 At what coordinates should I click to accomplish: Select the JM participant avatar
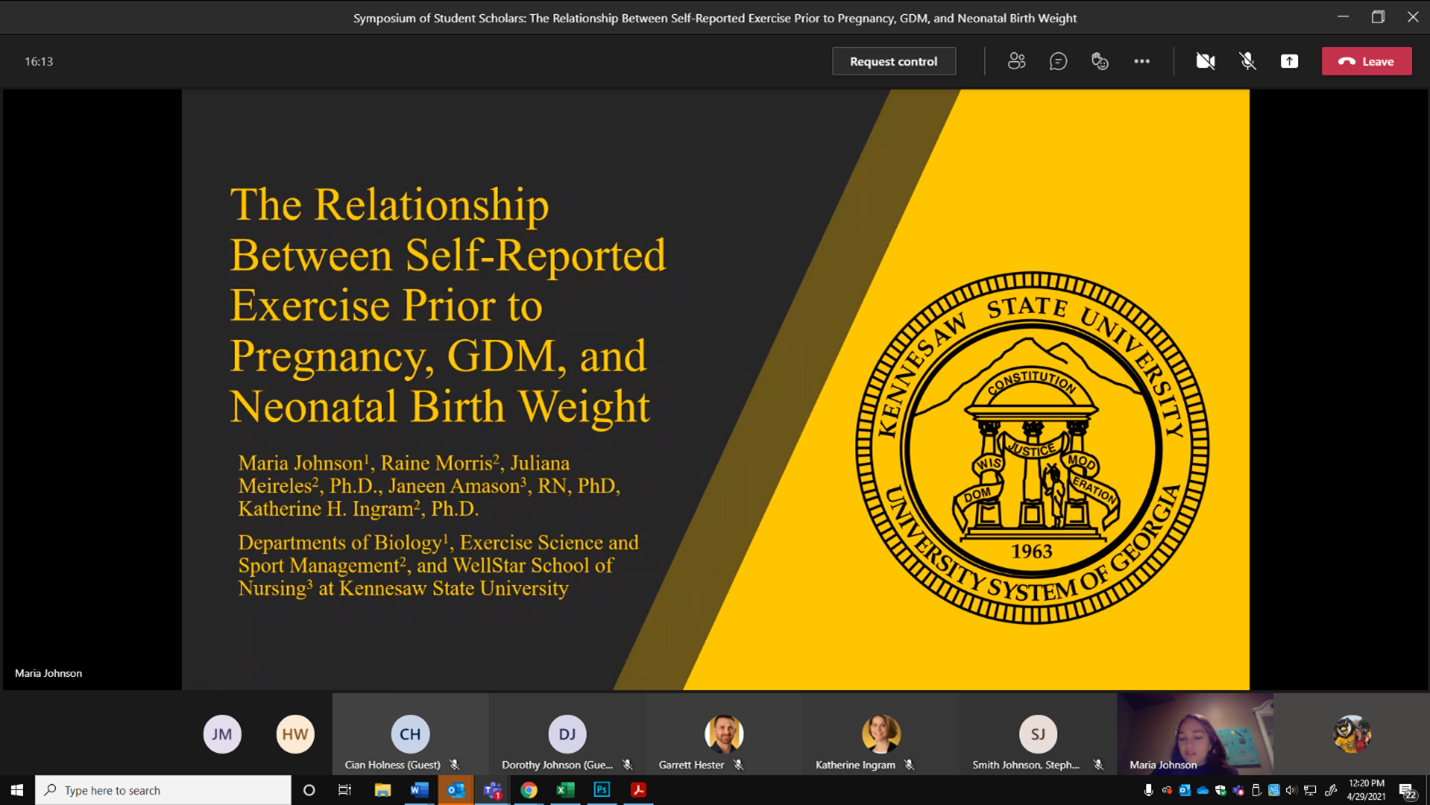[222, 734]
